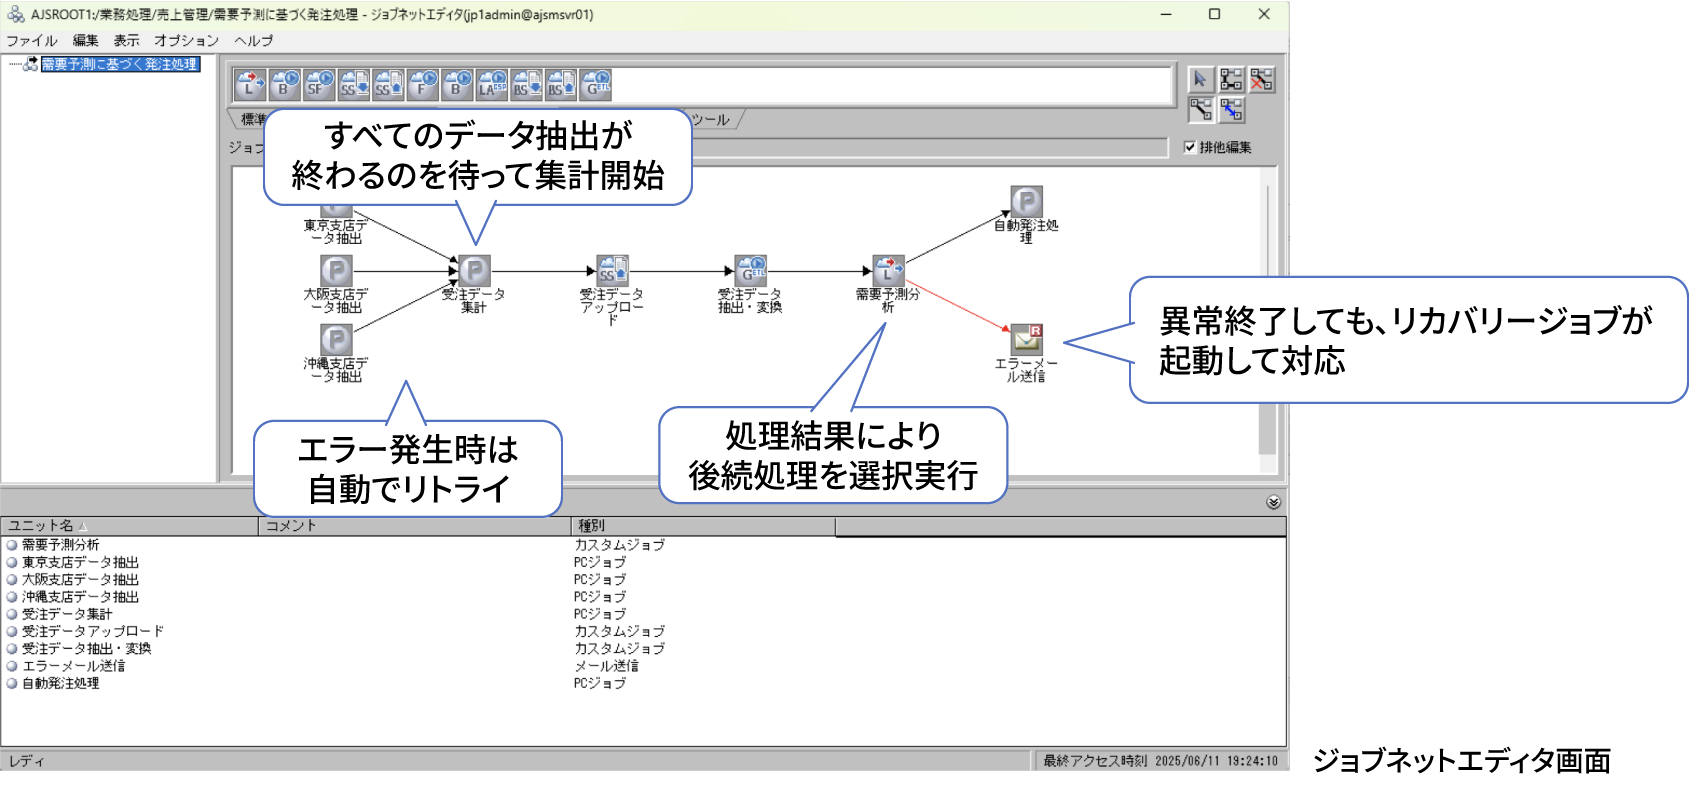Click the delete-connection tool with red X
The height and width of the screenshot is (801, 1690).
pos(1262,79)
